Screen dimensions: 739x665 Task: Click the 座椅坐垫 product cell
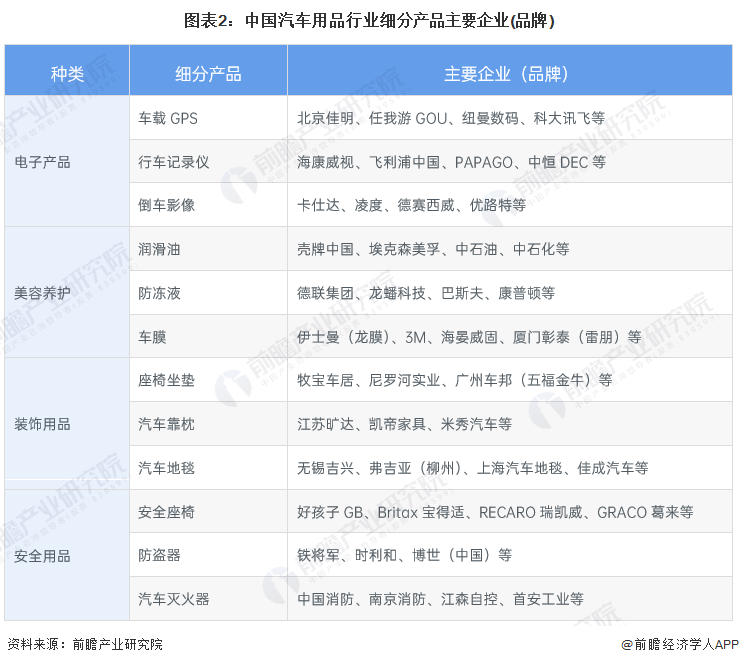point(167,380)
